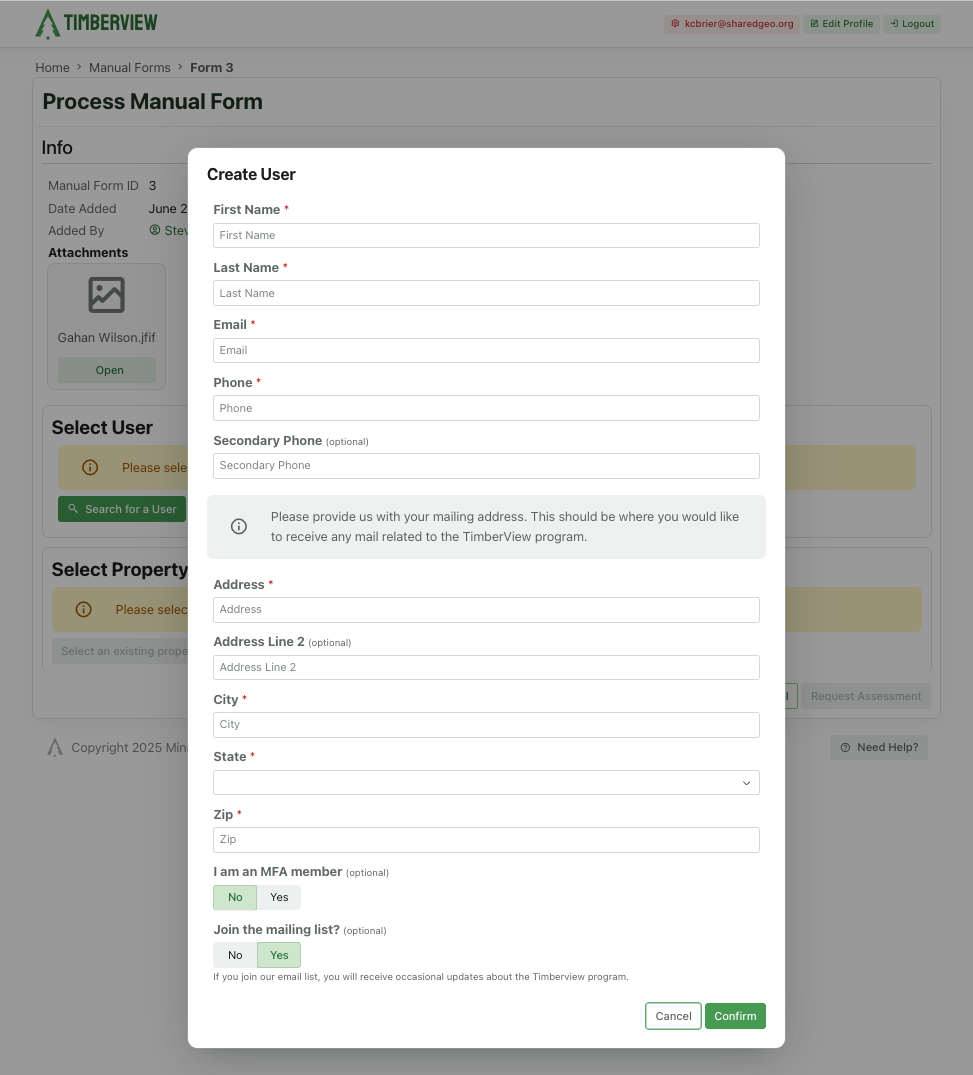Viewport: 973px width, 1075px height.
Task: Click the Gahan Wilson.jfif file name
Action: point(106,337)
